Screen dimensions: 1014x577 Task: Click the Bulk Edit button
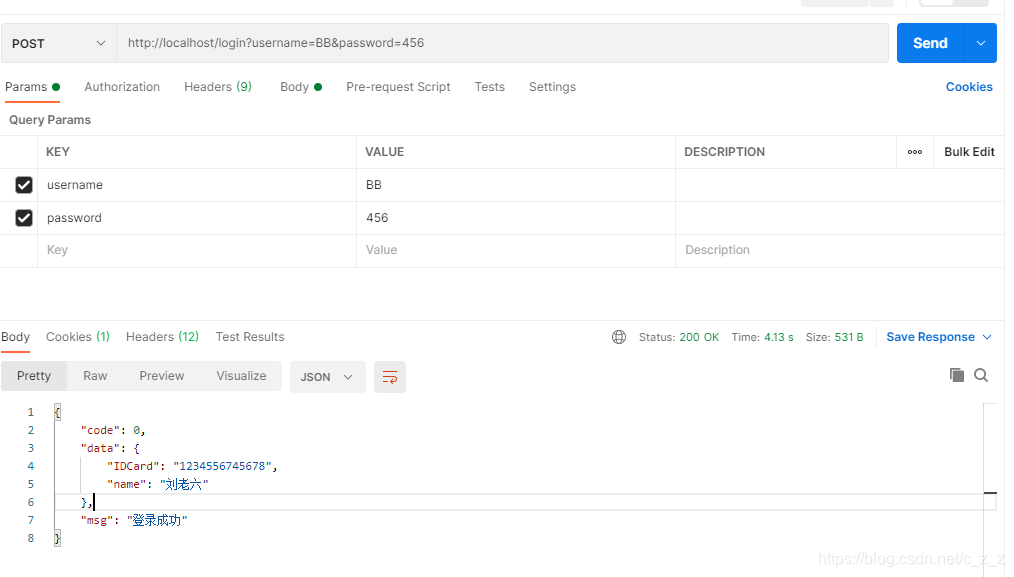click(969, 152)
